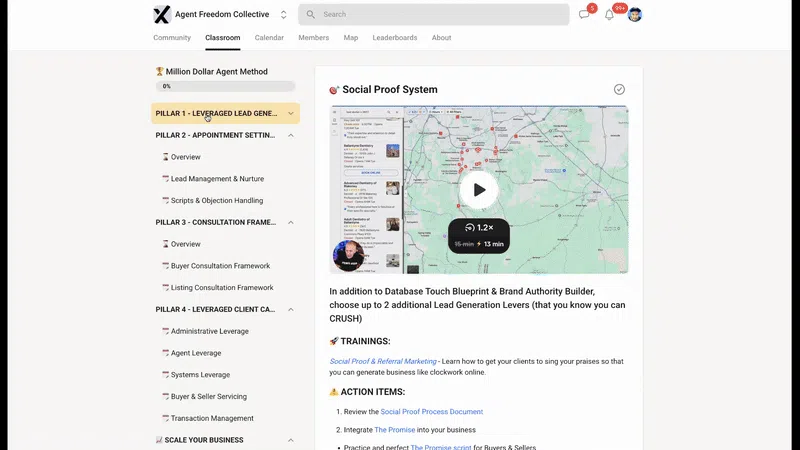This screenshot has height=450, width=800.
Task: Open Social Proof Process Document link
Action: coord(432,412)
